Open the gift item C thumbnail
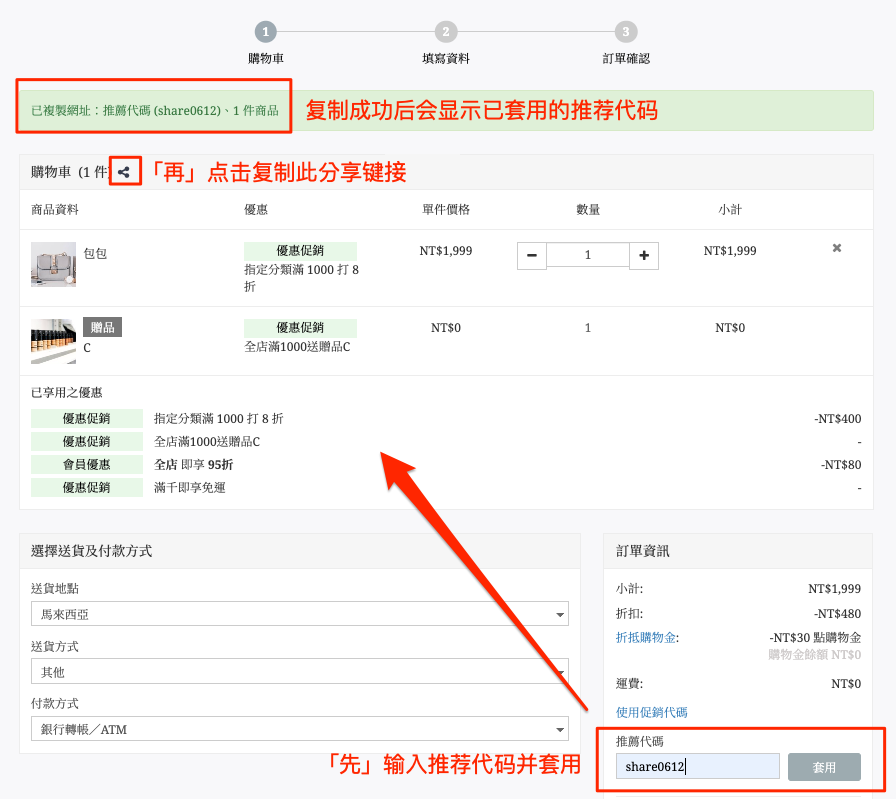 click(x=53, y=341)
